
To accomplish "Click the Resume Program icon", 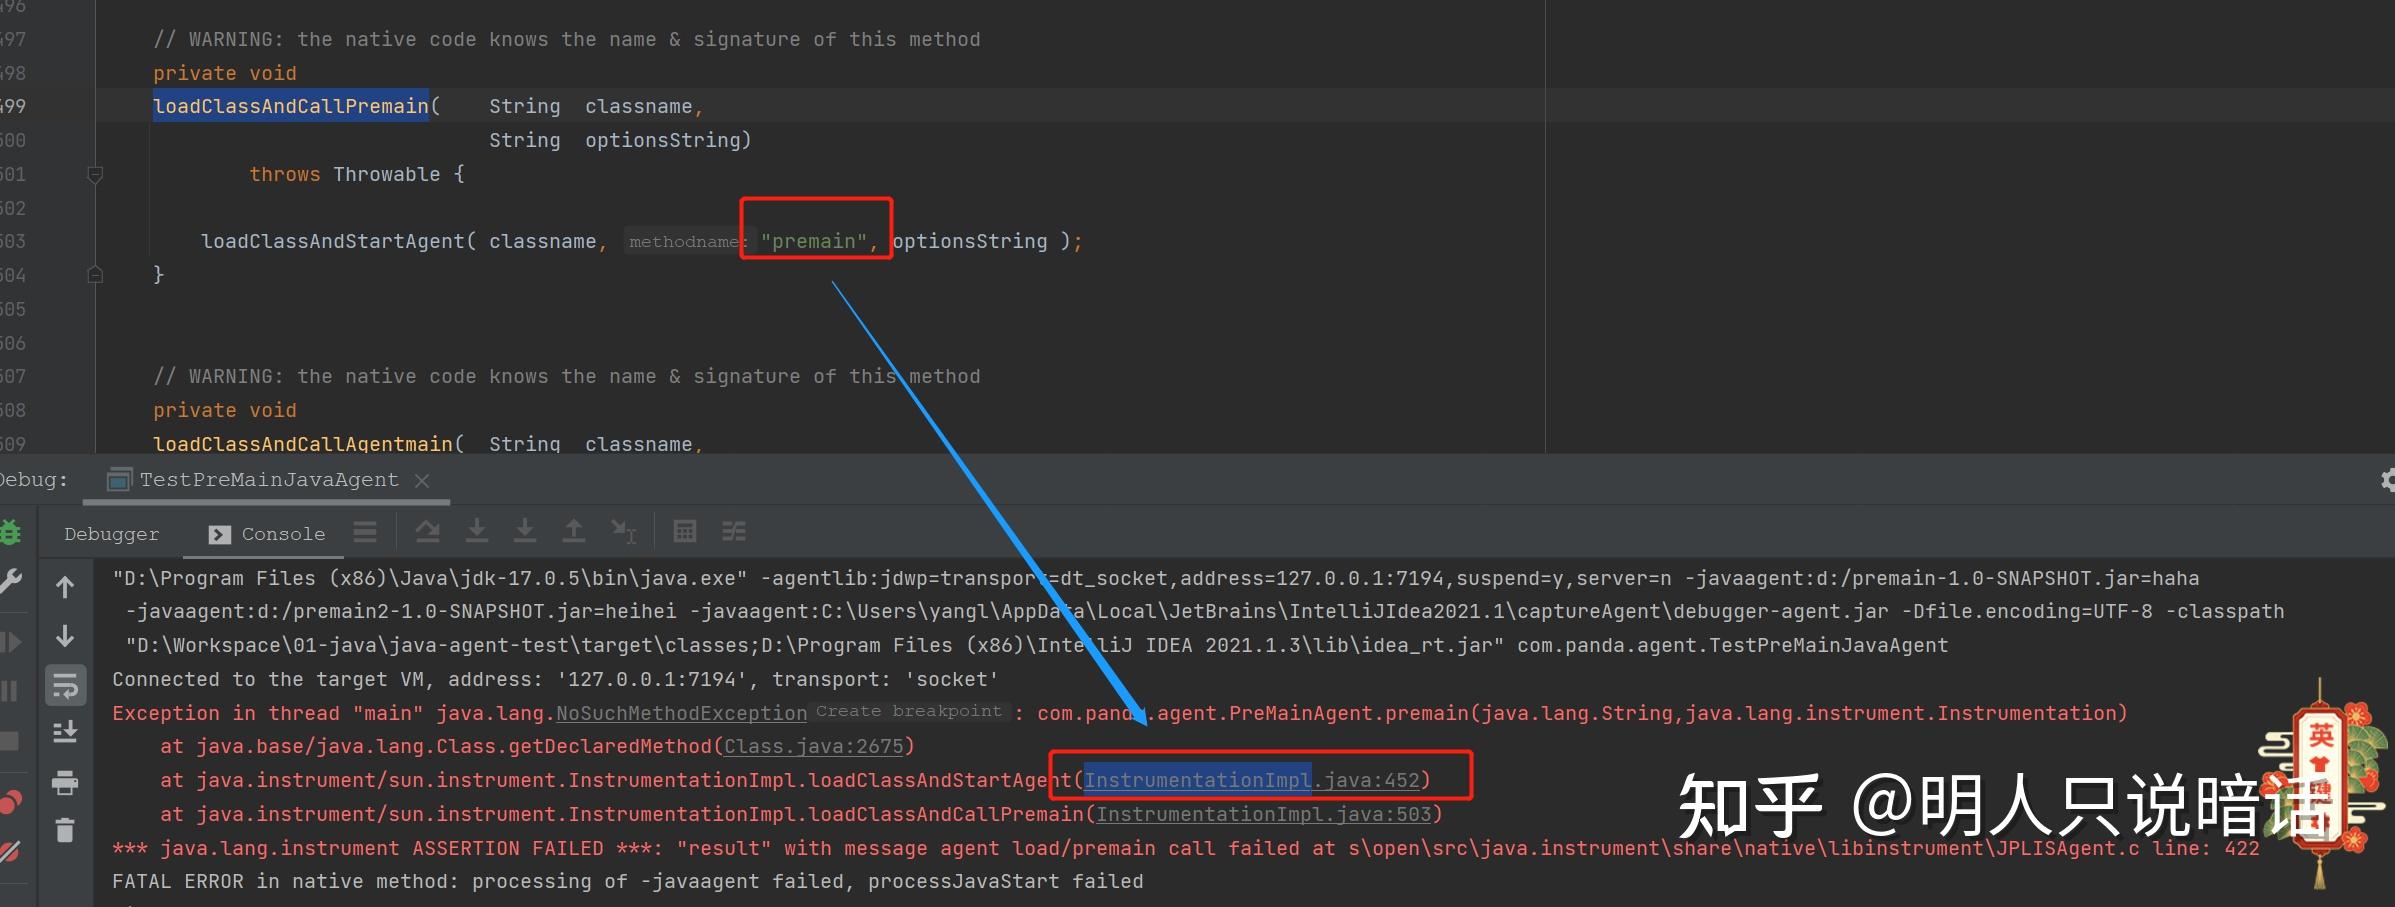I will (9, 641).
